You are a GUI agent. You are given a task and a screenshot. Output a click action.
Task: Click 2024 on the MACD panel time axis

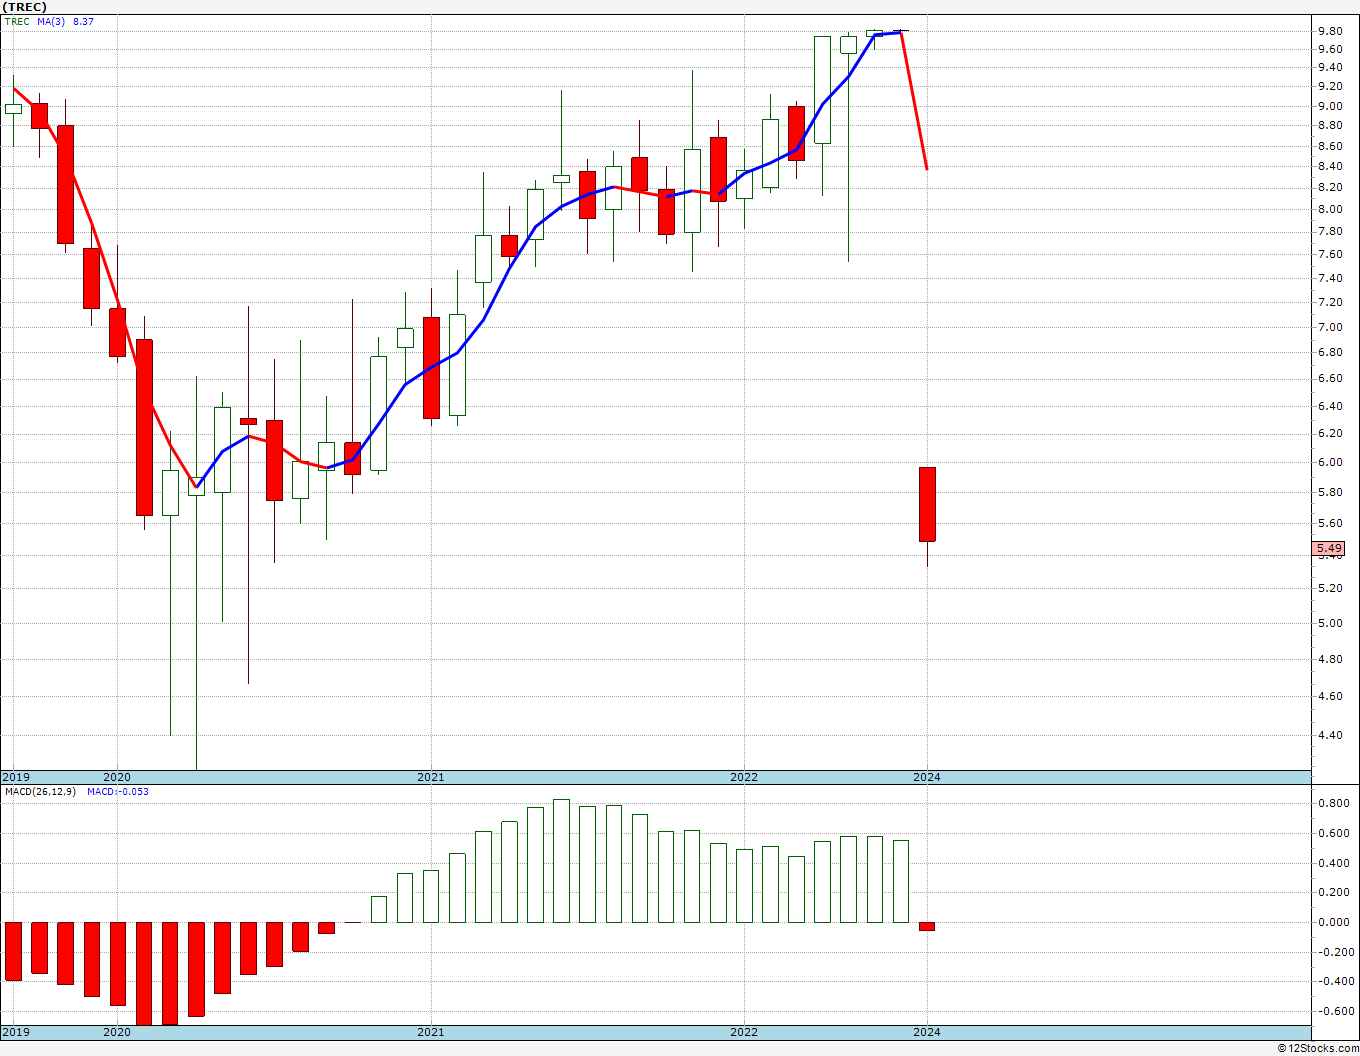927,1032
